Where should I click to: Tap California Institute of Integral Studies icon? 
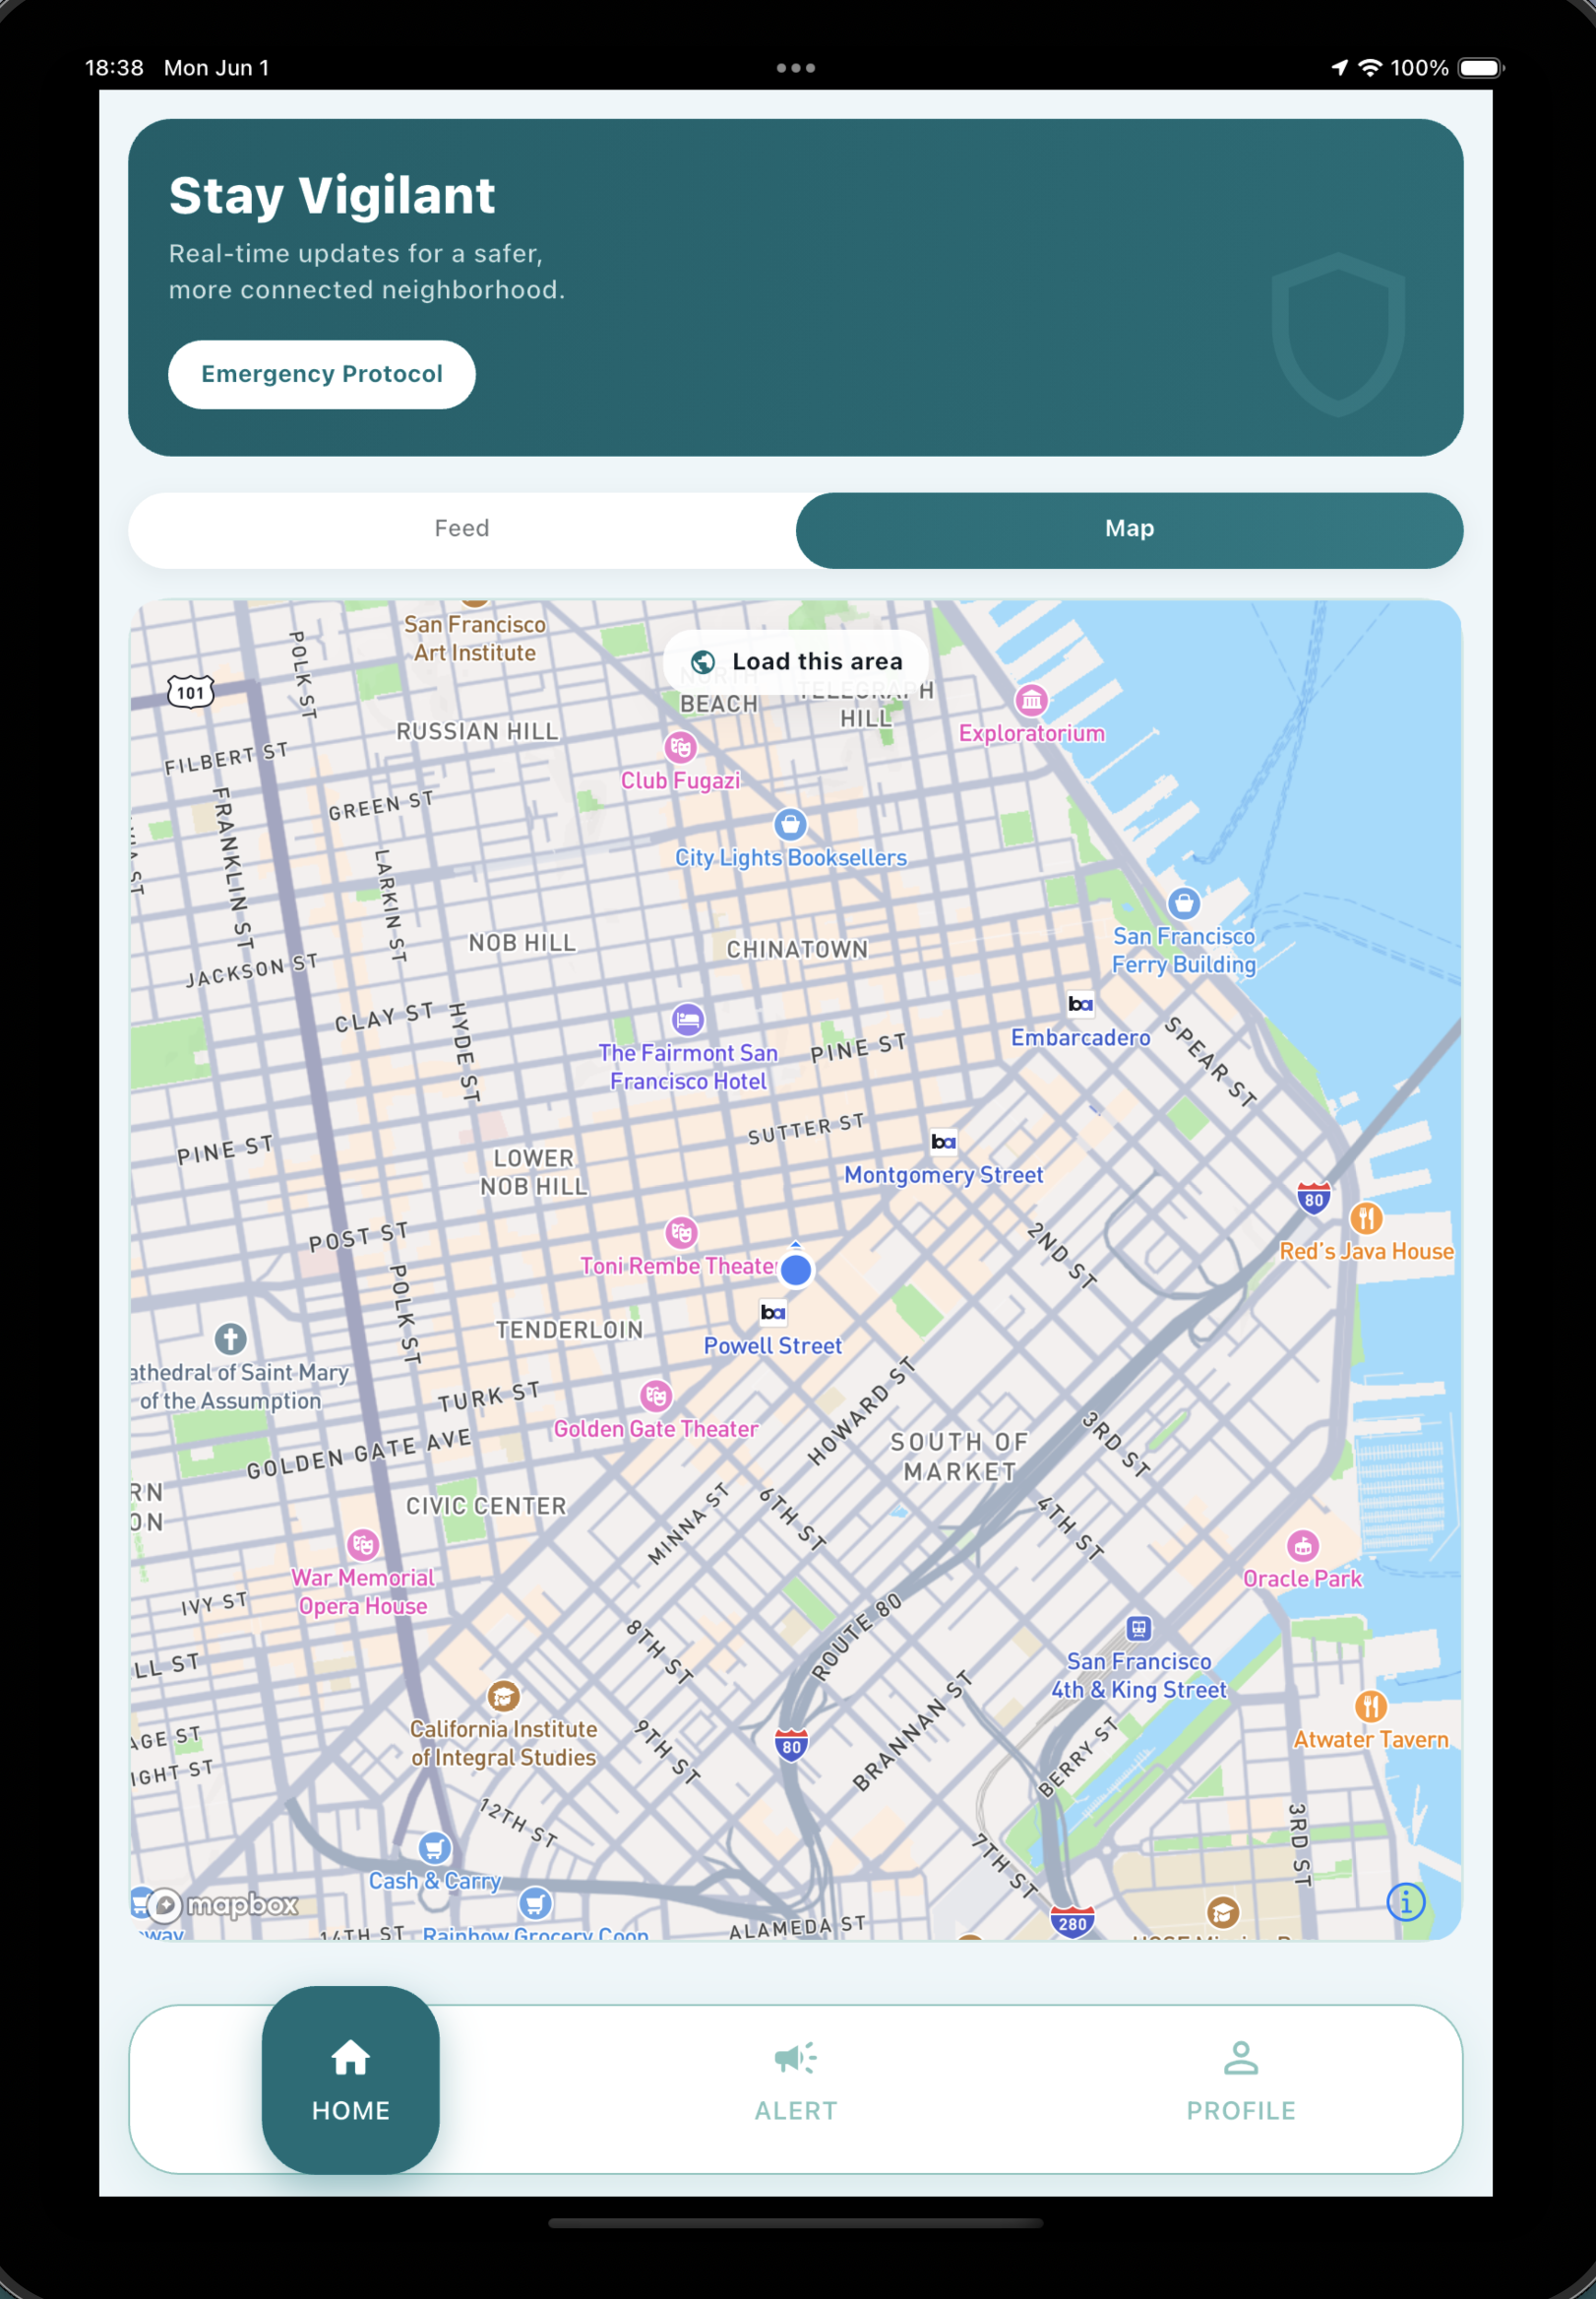click(503, 1696)
